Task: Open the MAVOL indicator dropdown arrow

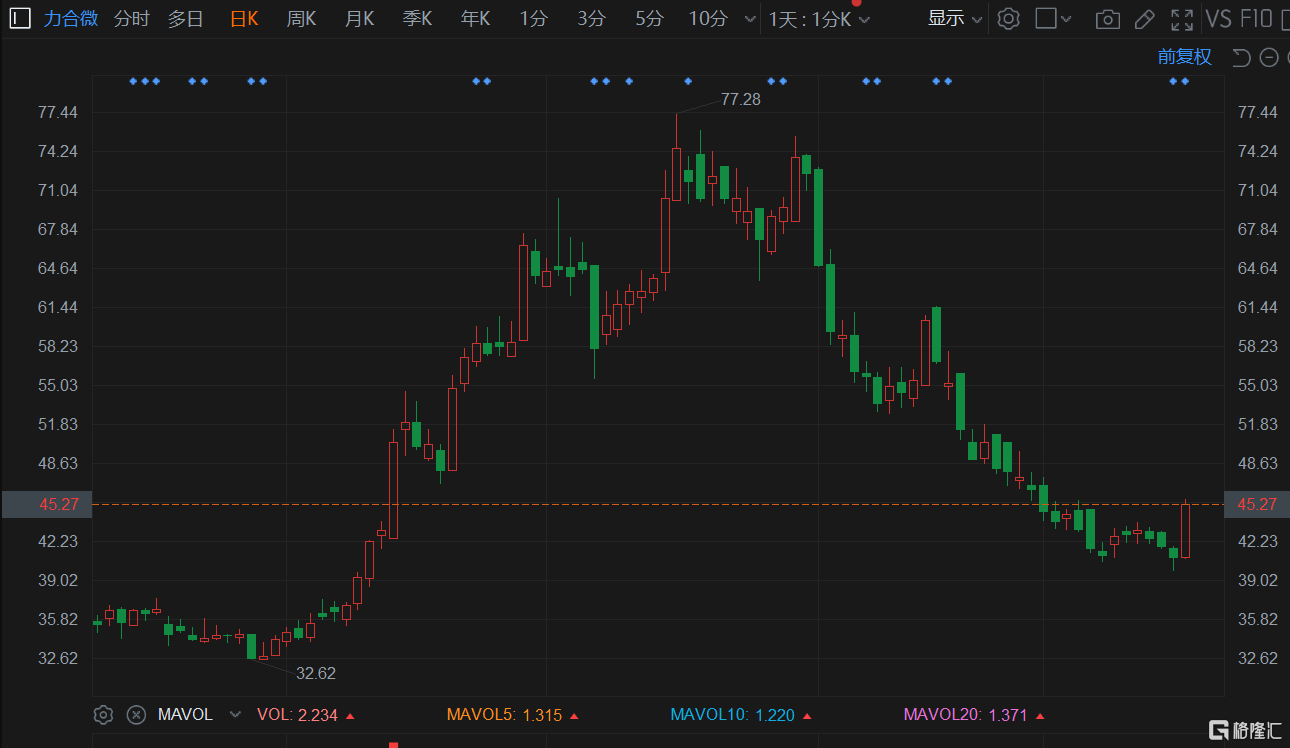Action: 235,714
